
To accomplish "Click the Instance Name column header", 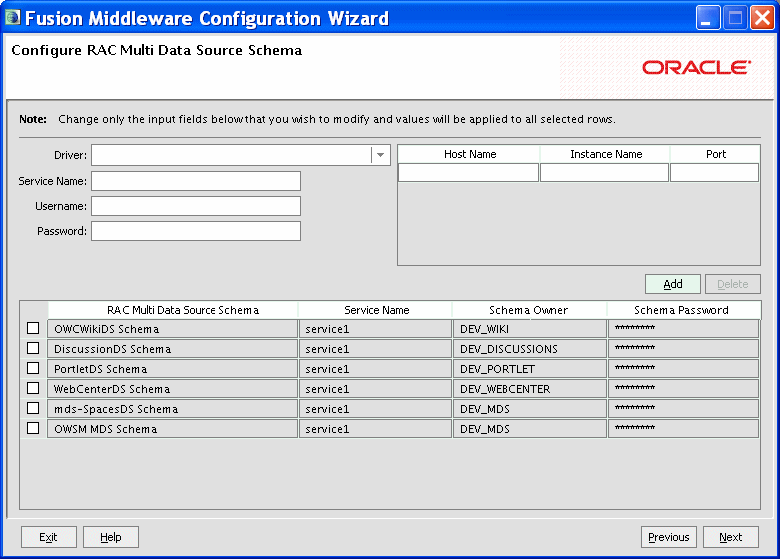I will pyautogui.click(x=605, y=154).
